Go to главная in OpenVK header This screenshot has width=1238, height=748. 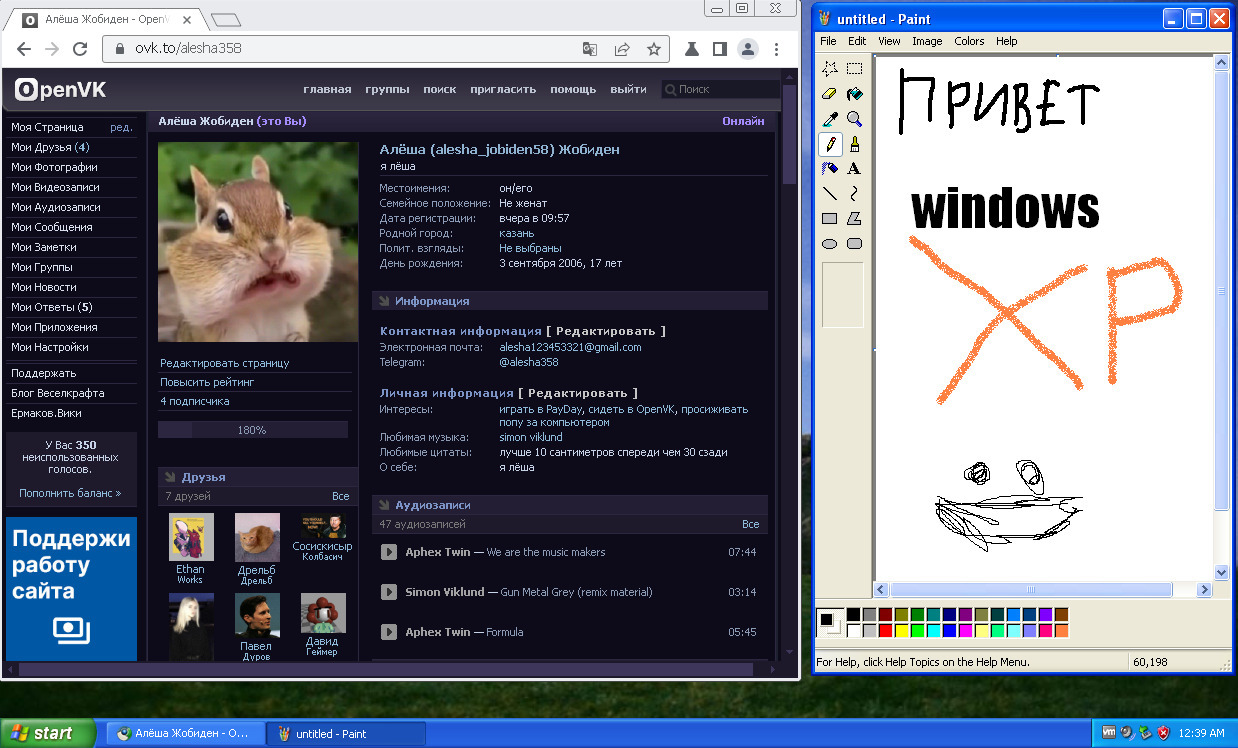pyautogui.click(x=327, y=89)
